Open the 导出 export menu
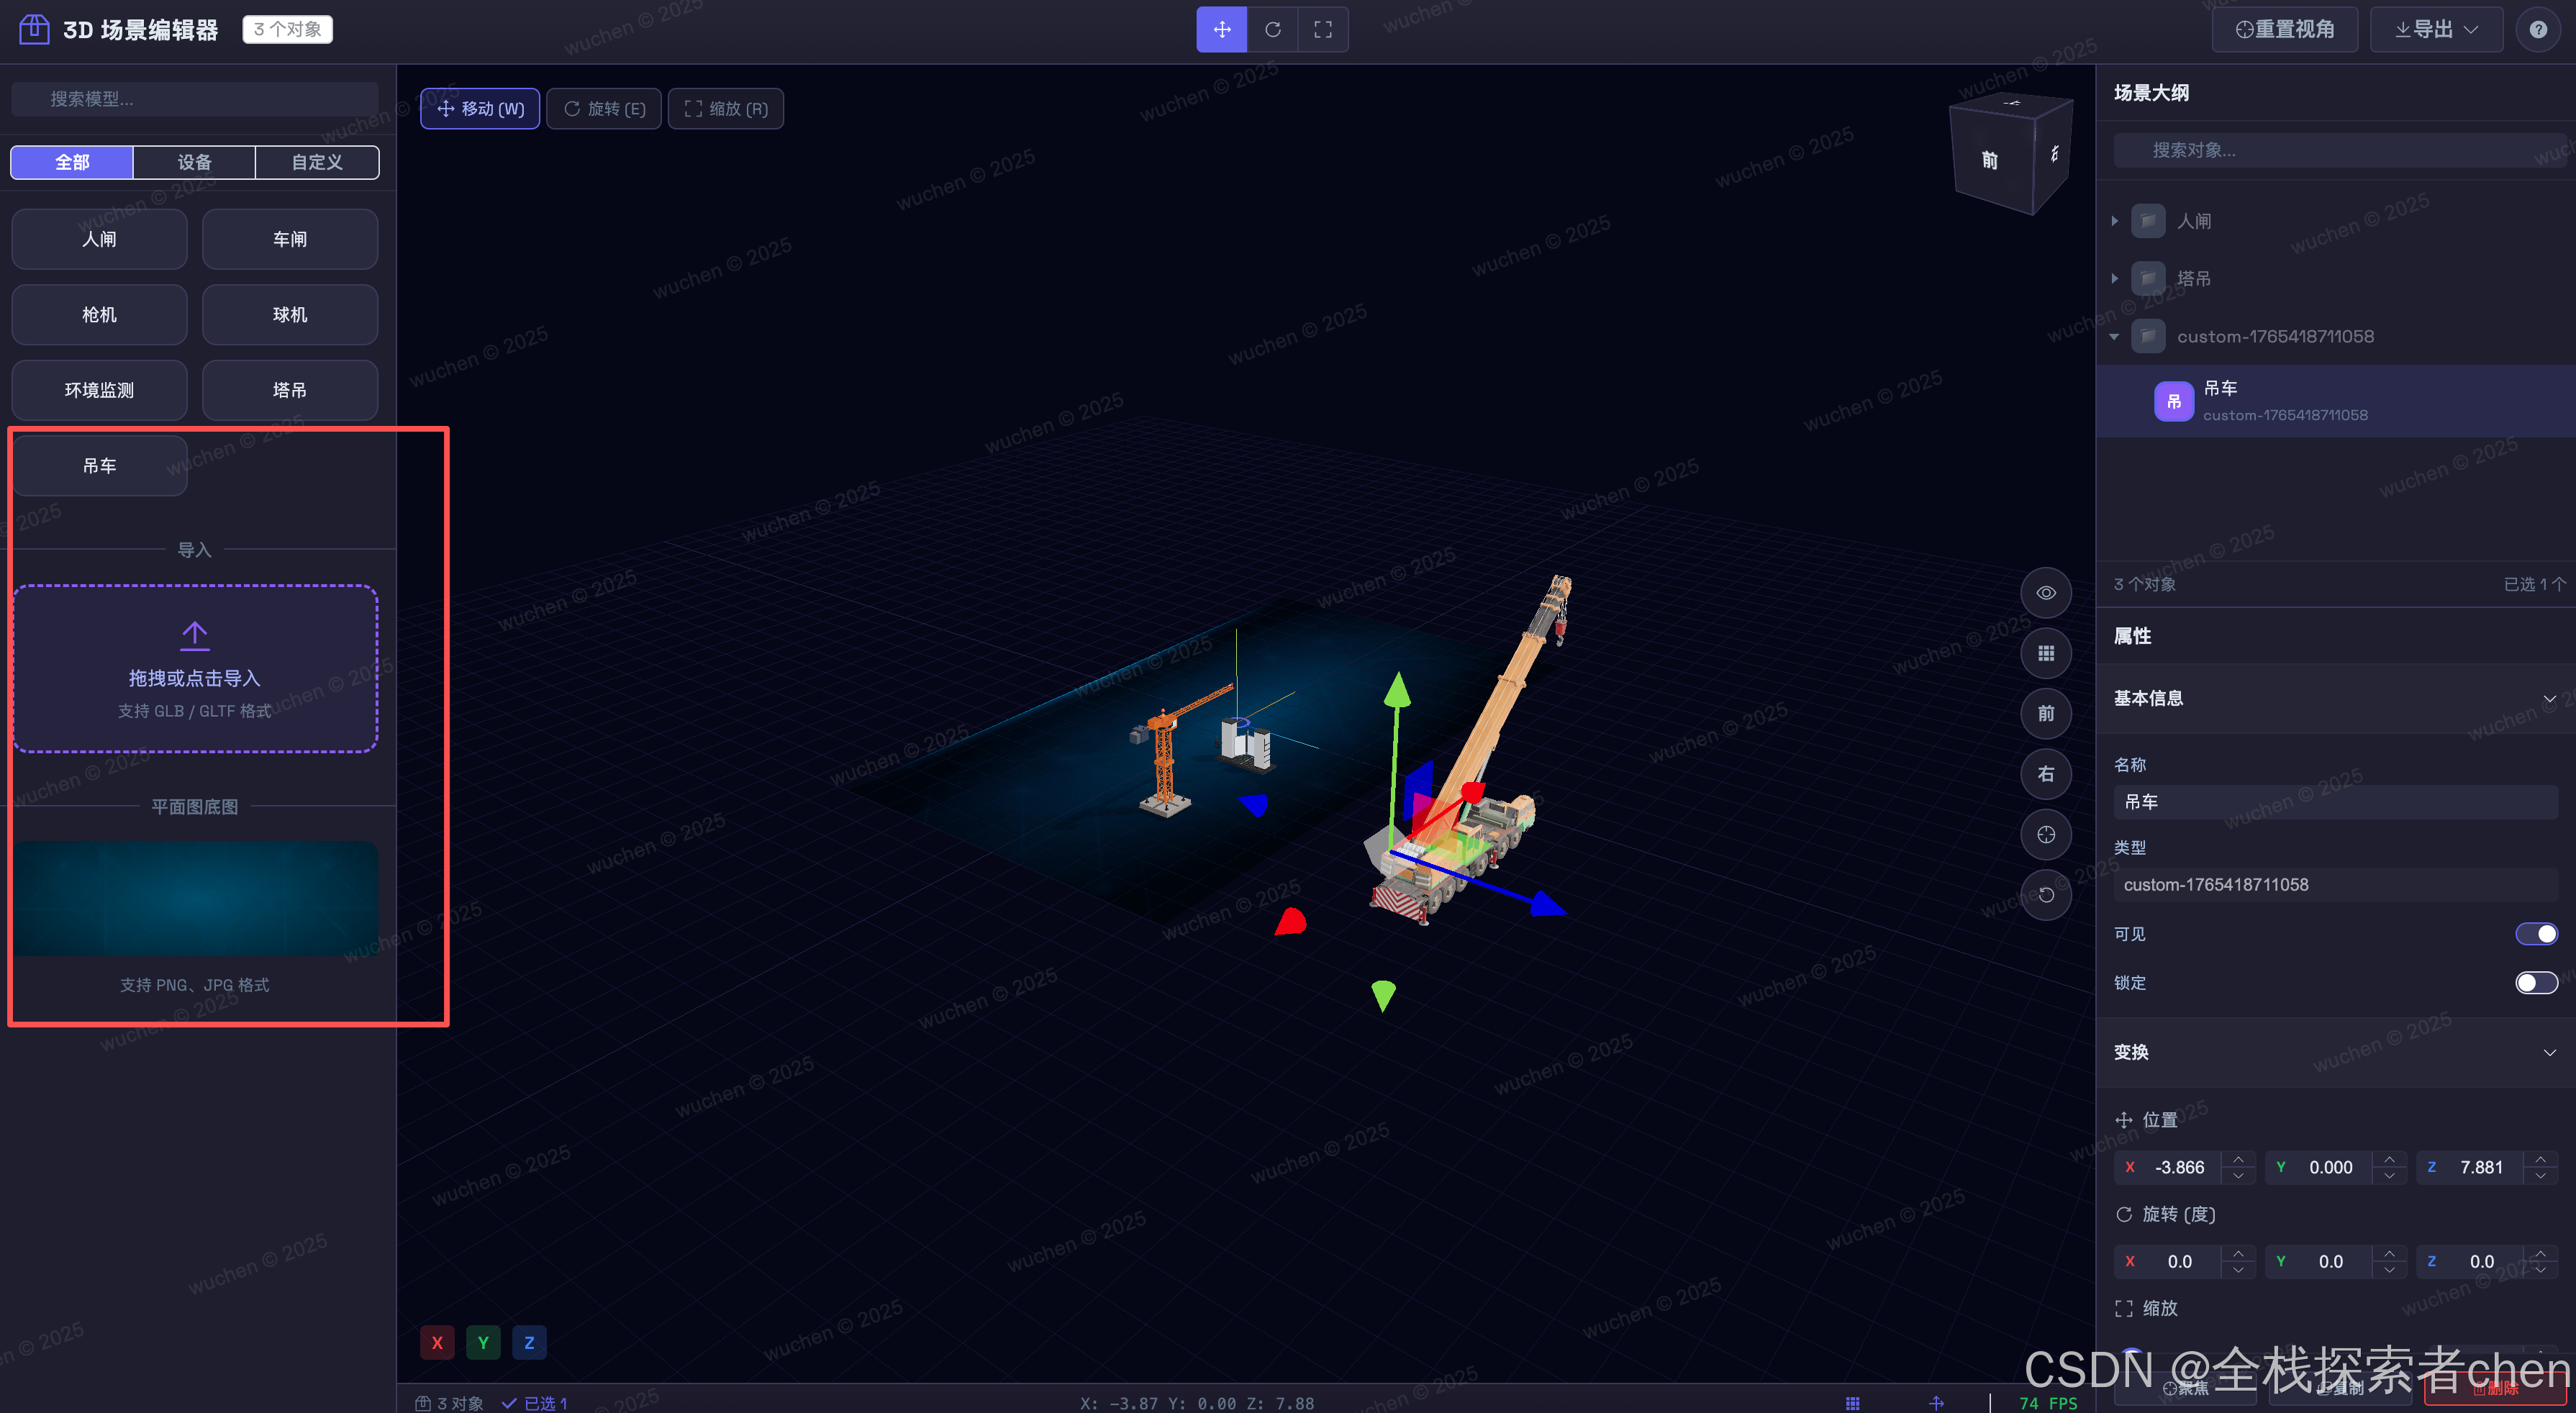 pyautogui.click(x=2434, y=29)
